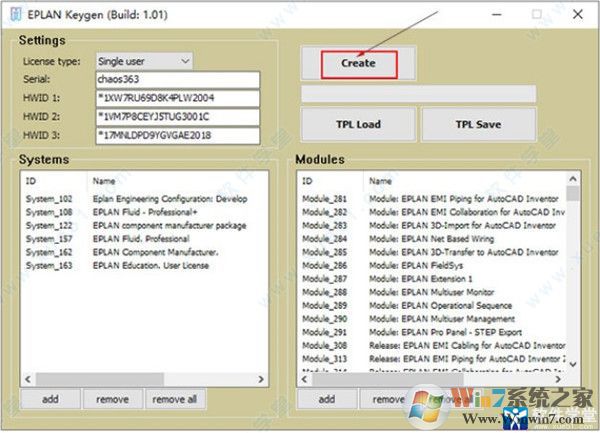Select Module_308 EMI Cabling row
Viewport: 600px width, 433px height.
pyautogui.click(x=432, y=346)
